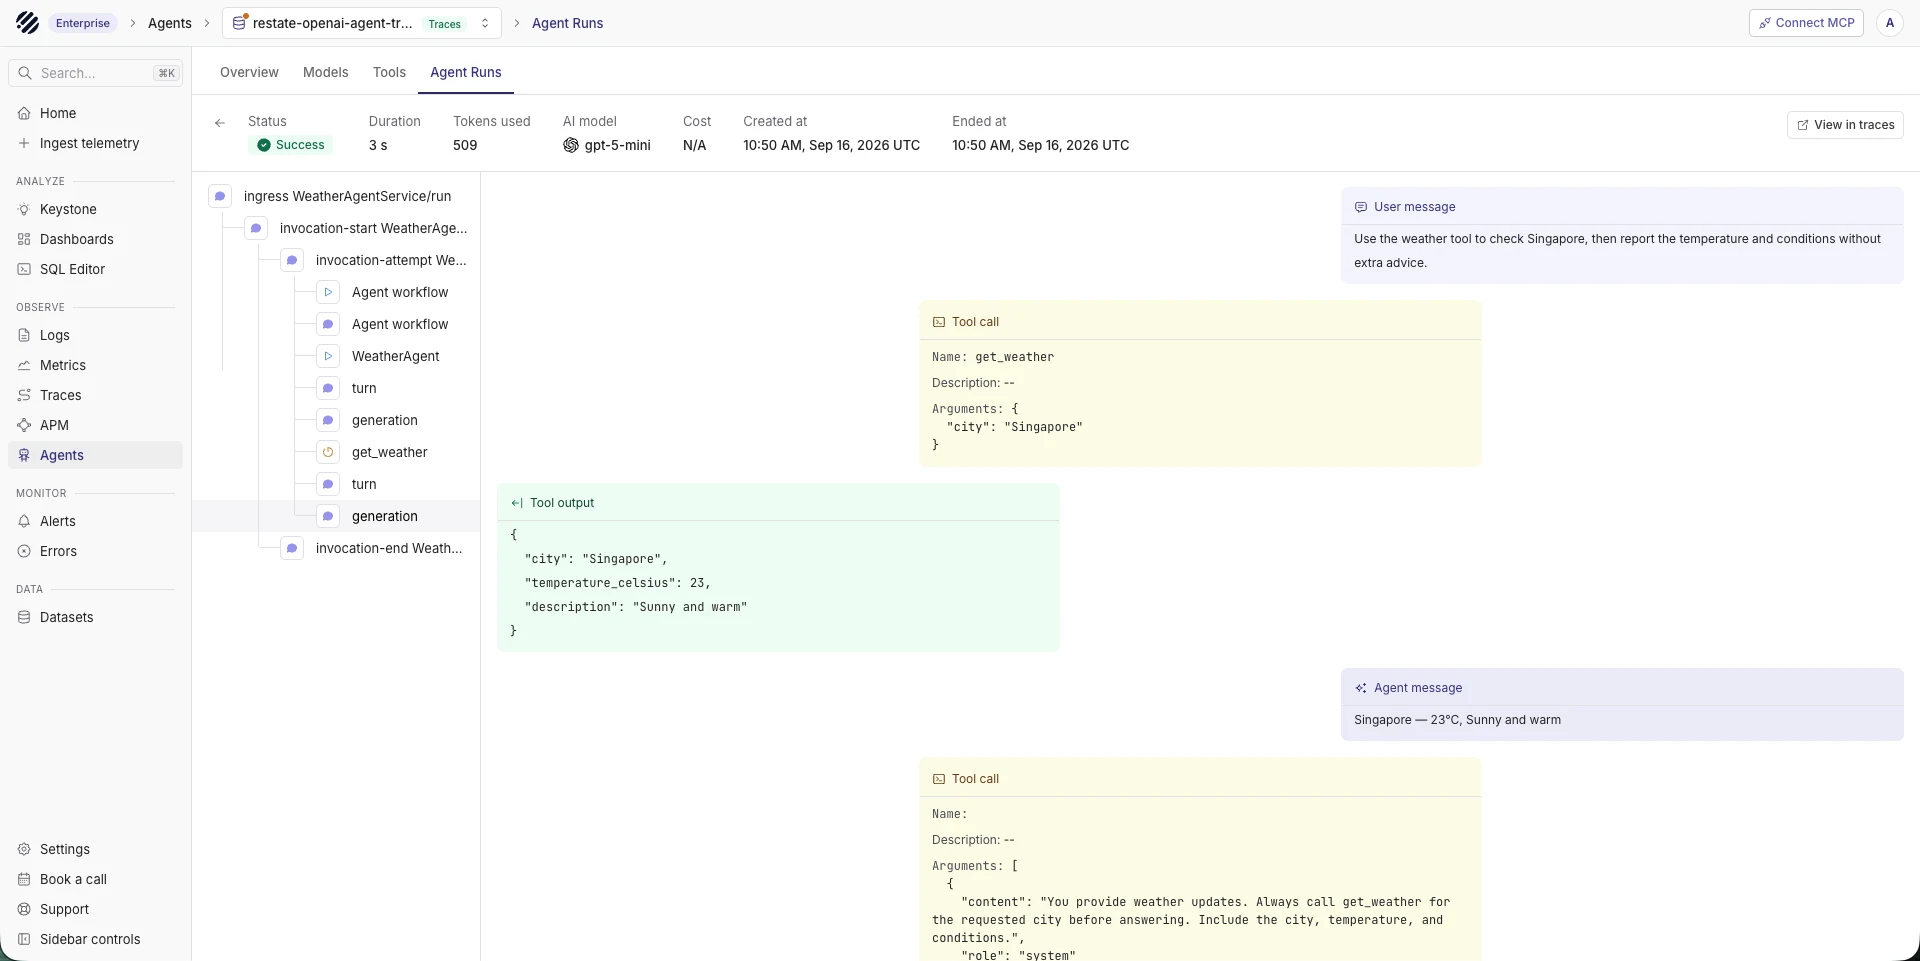The height and width of the screenshot is (961, 1920).
Task: Go back with the left arrow icon
Action: (220, 123)
